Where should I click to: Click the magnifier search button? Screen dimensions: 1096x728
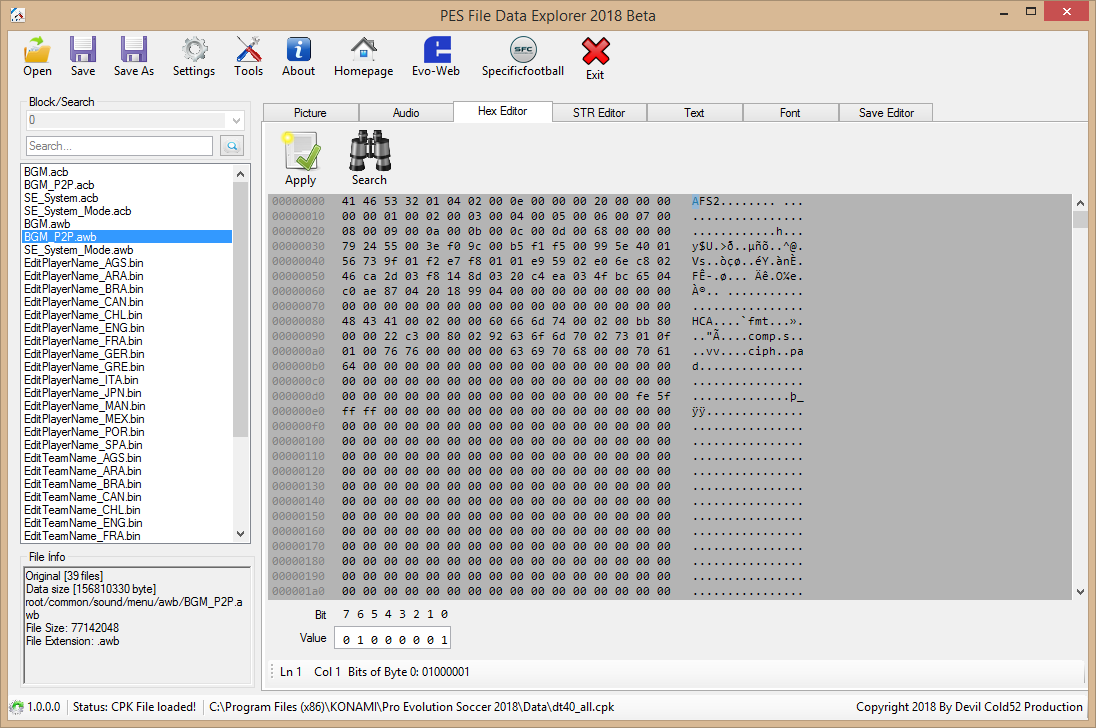[x=231, y=145]
